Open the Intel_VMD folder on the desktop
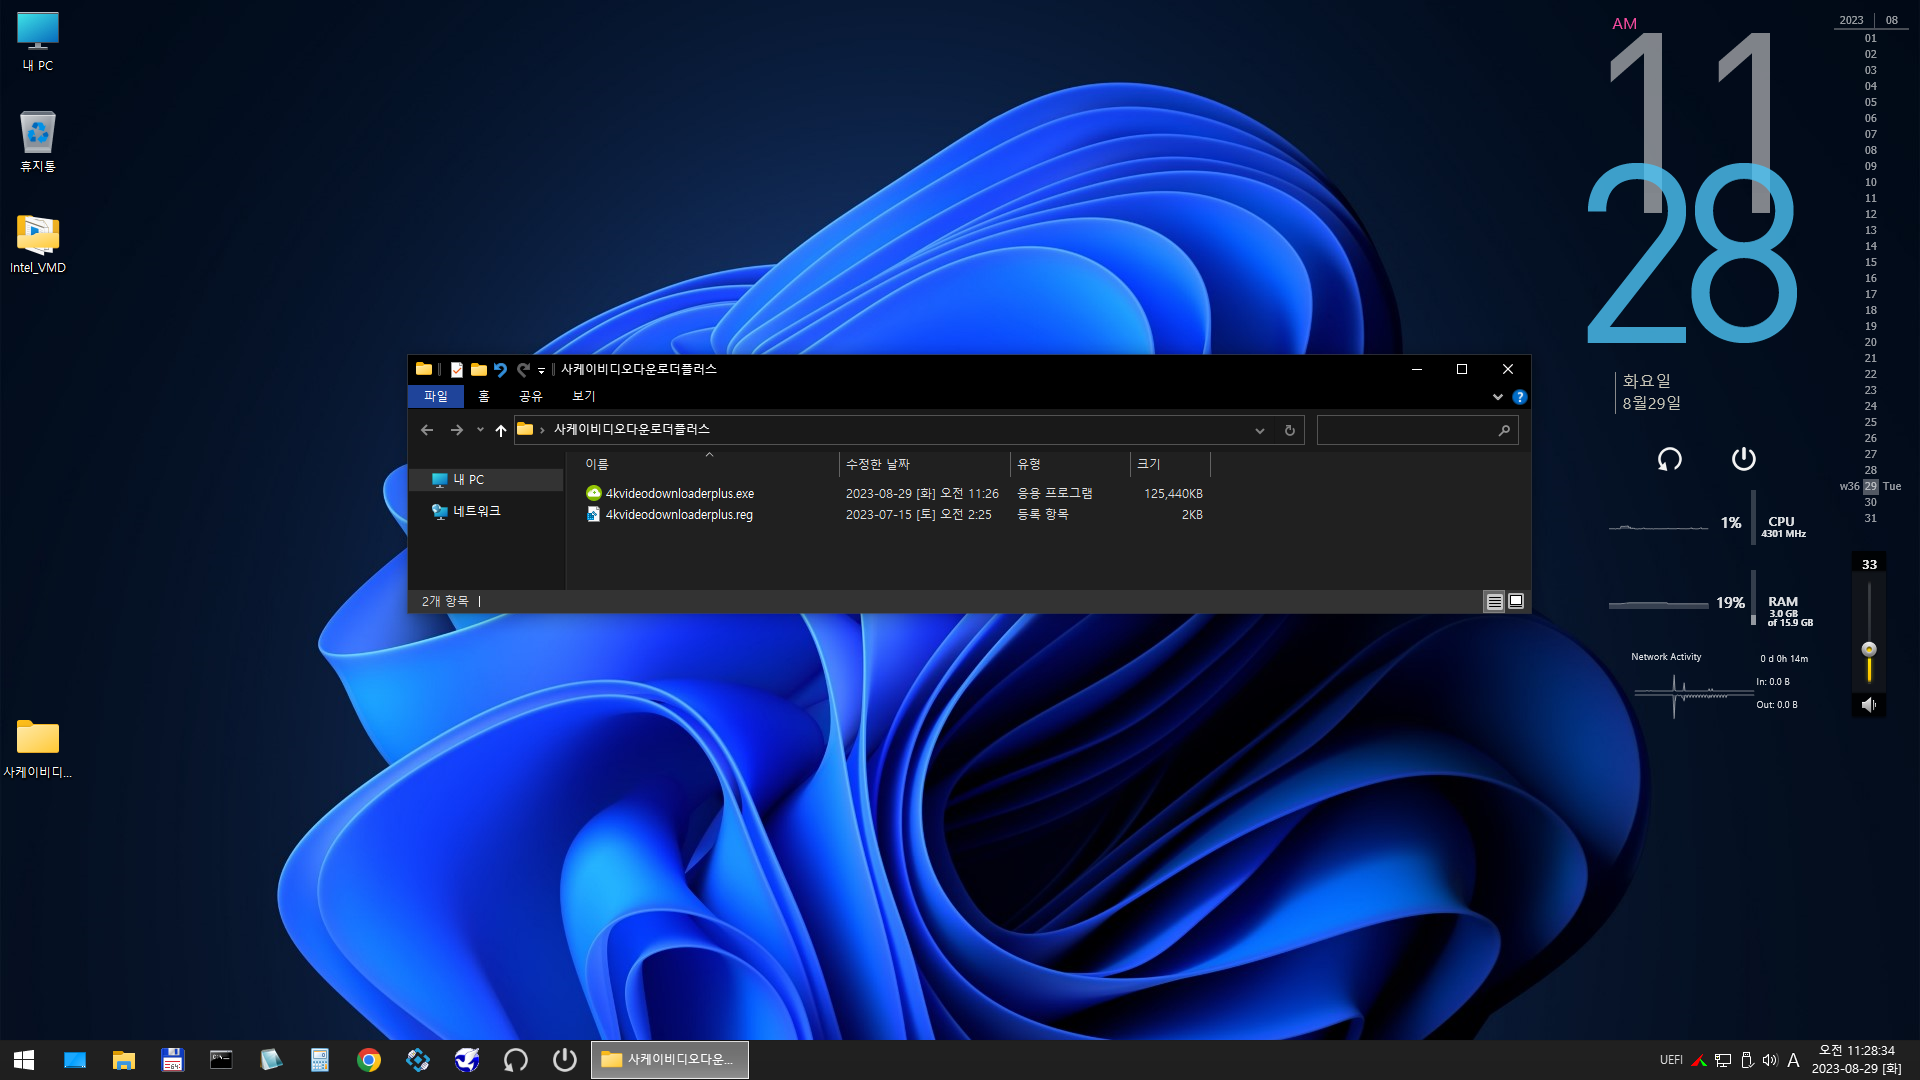 (x=38, y=243)
